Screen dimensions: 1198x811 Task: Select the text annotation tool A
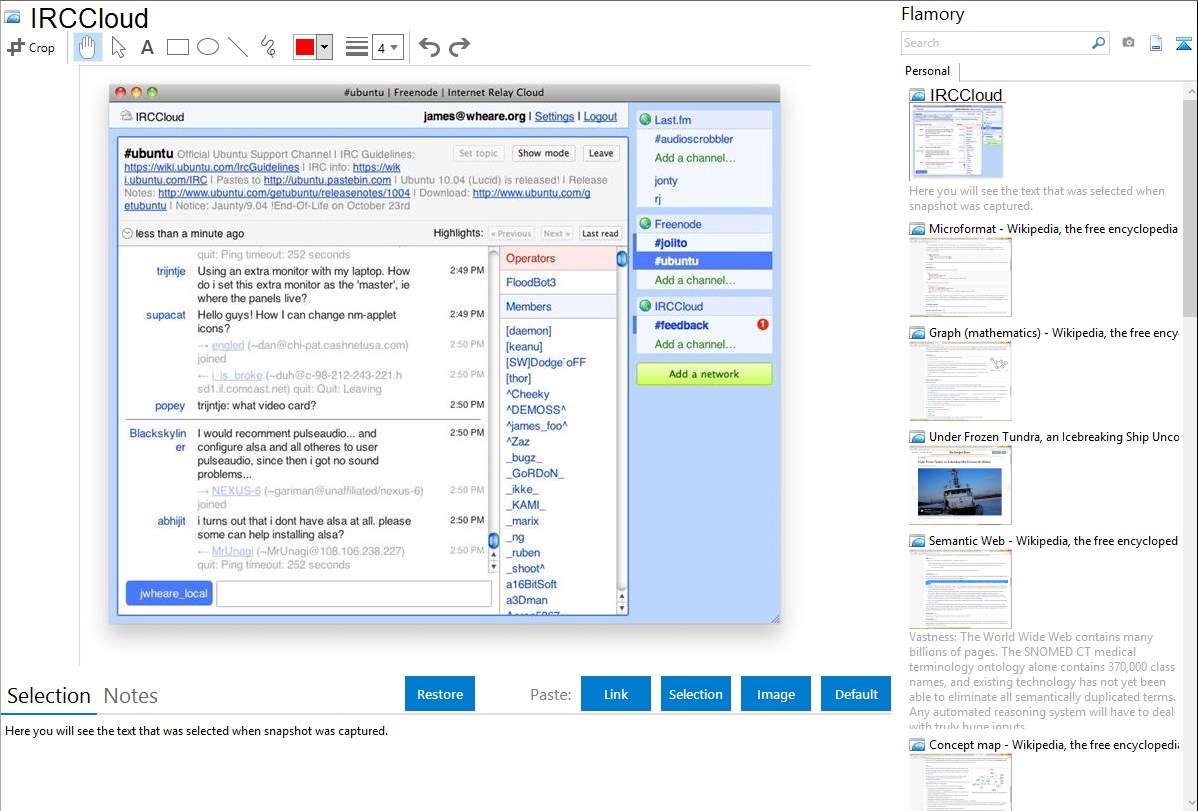click(x=147, y=47)
